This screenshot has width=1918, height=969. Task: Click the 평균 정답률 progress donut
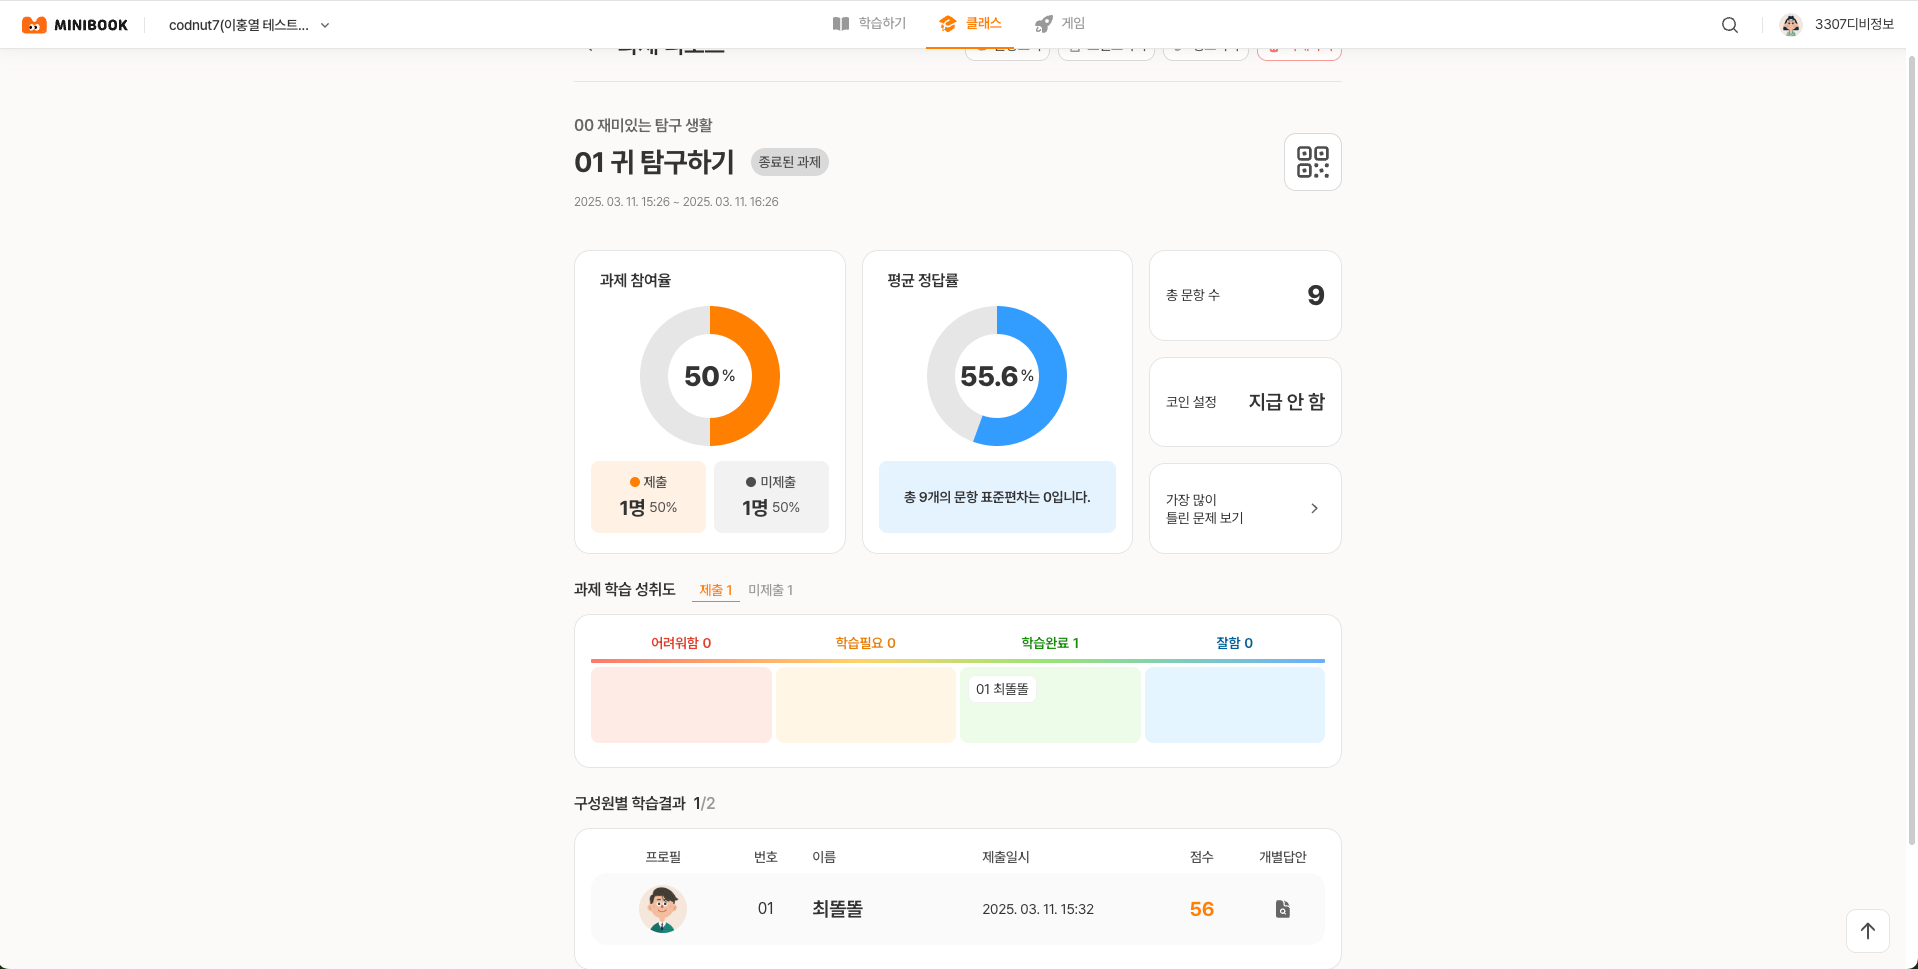click(996, 376)
